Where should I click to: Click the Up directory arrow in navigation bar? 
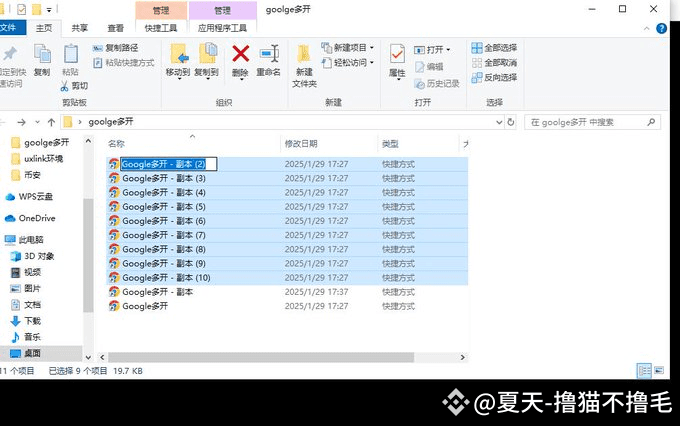(51, 122)
